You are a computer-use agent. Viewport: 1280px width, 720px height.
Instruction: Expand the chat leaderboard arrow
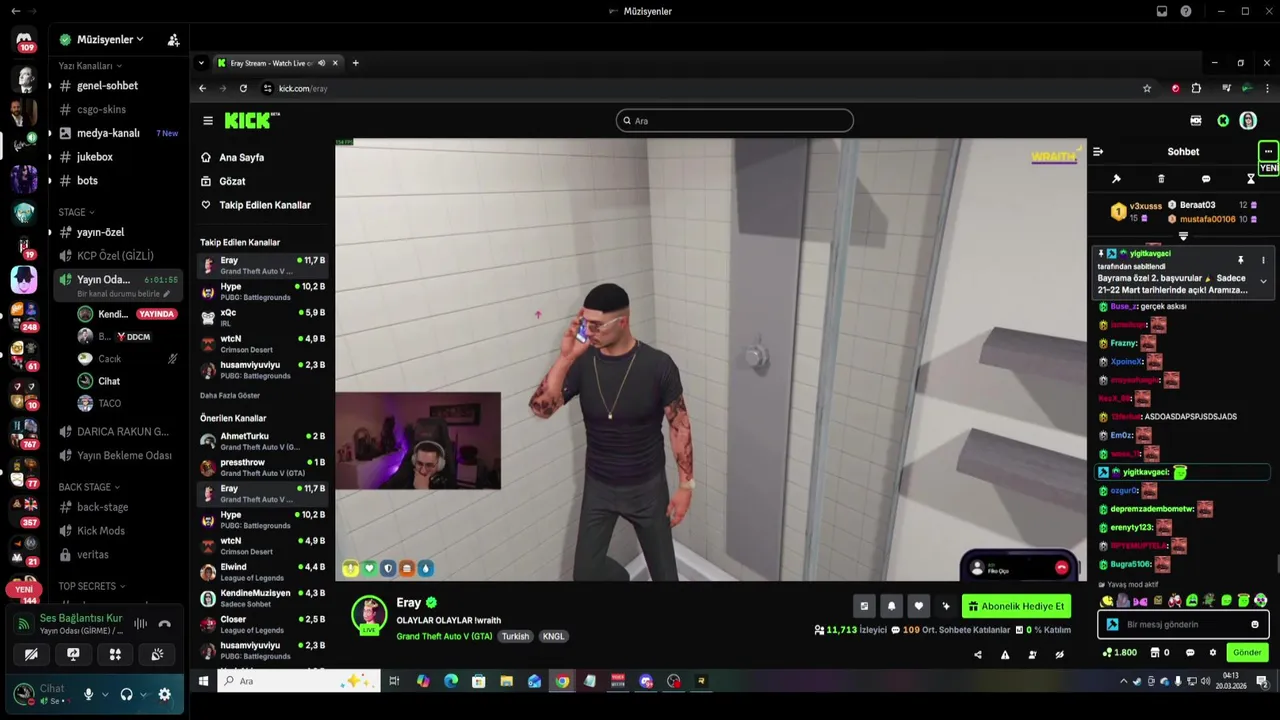pos(1183,237)
